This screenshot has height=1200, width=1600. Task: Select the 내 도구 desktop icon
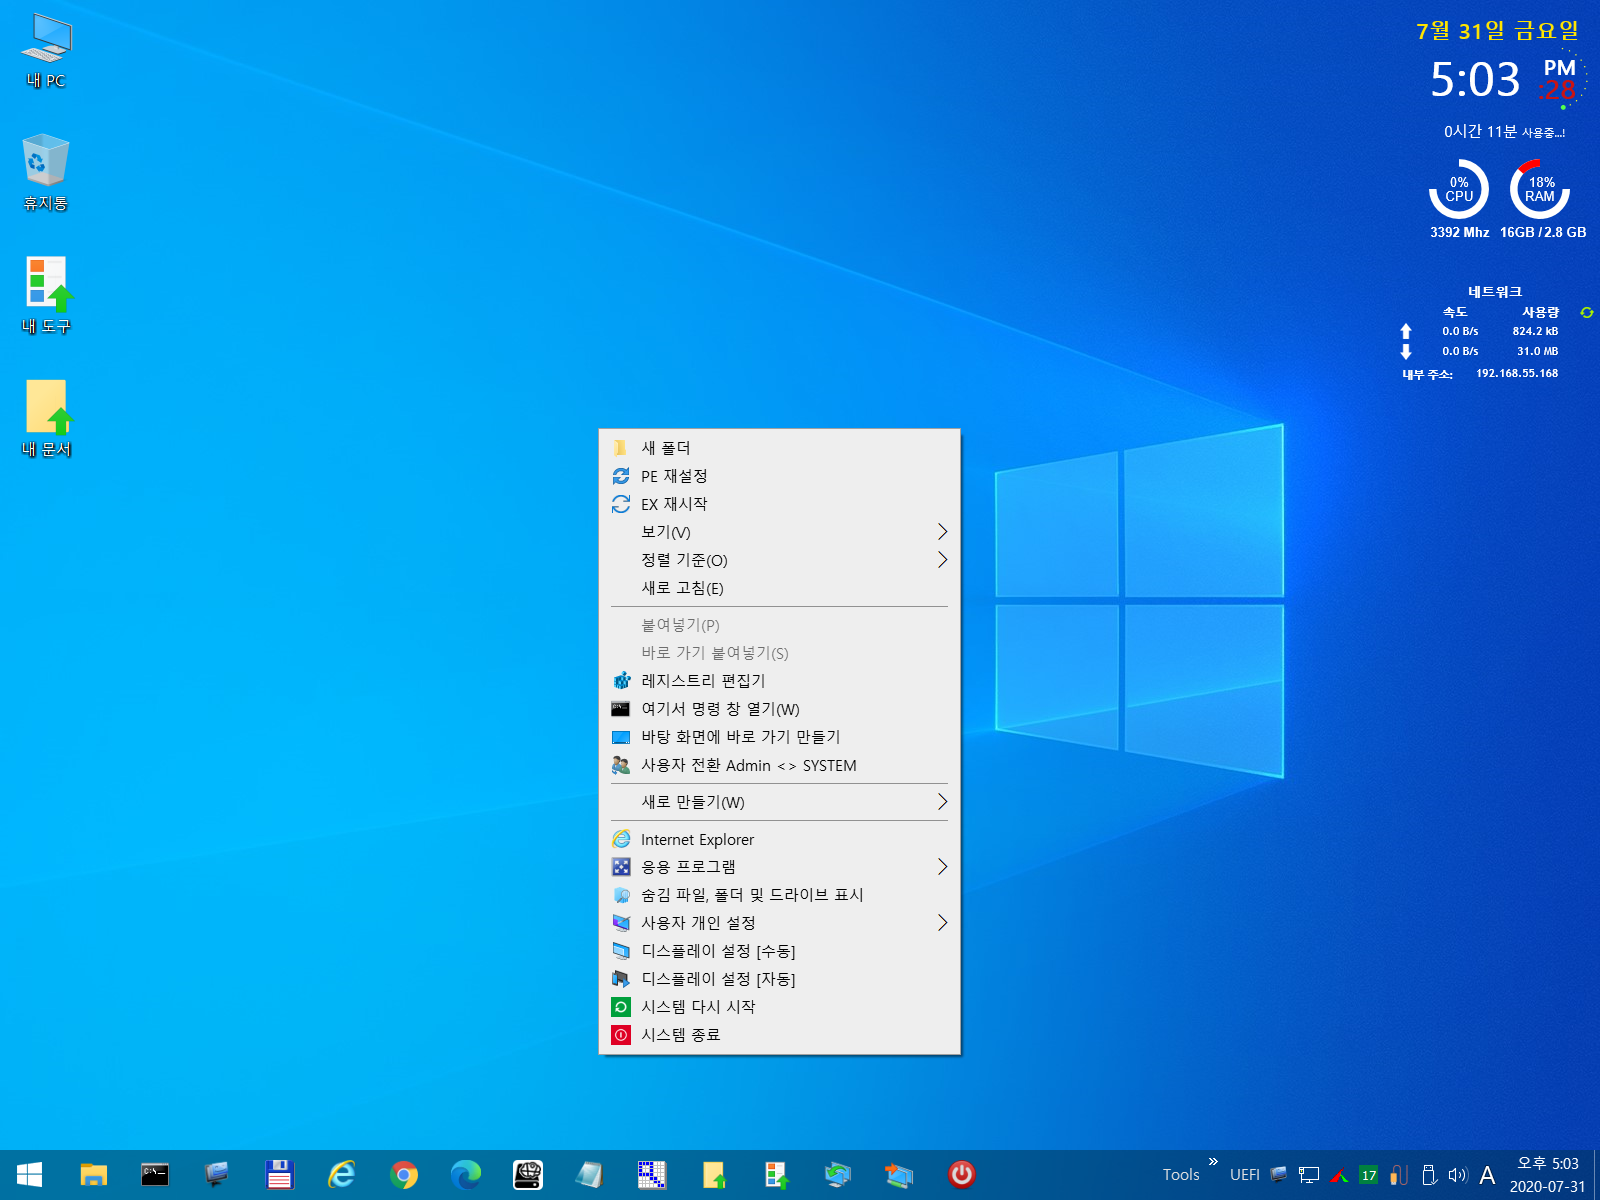(46, 296)
